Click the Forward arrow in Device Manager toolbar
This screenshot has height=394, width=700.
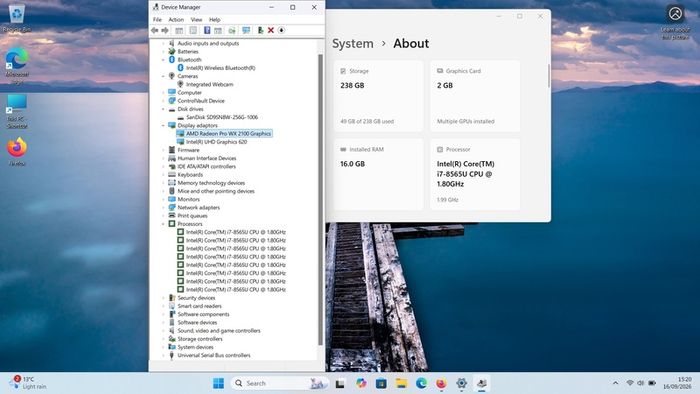click(x=165, y=30)
